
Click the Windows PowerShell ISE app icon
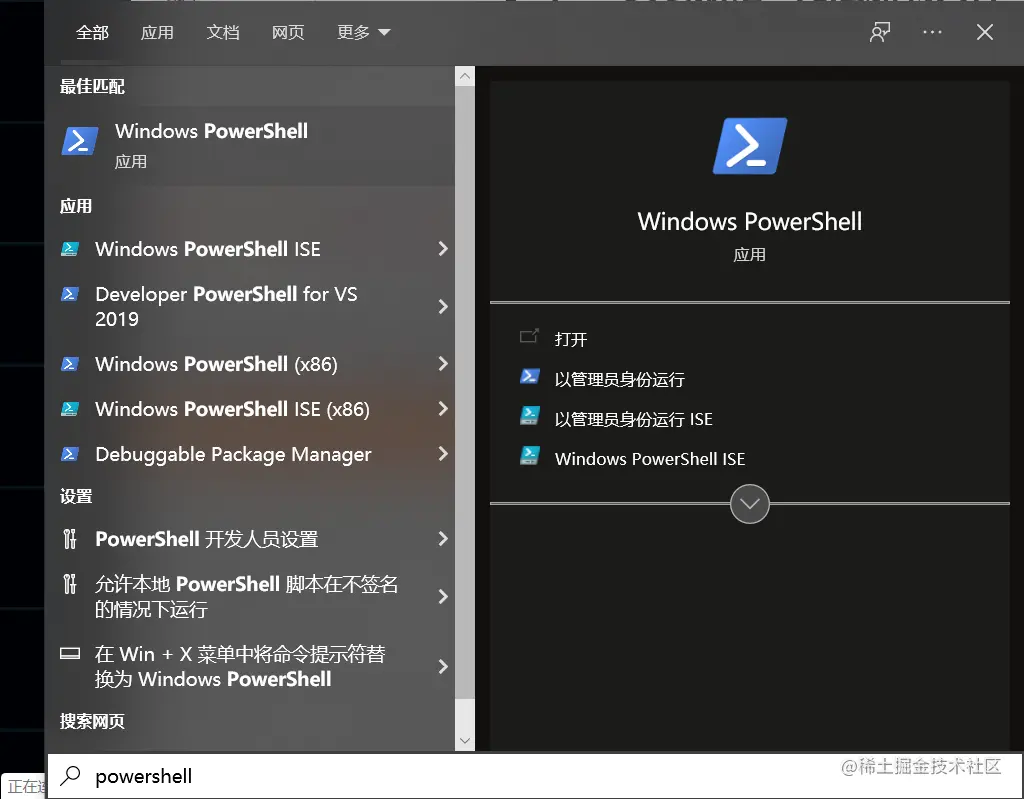(x=70, y=249)
